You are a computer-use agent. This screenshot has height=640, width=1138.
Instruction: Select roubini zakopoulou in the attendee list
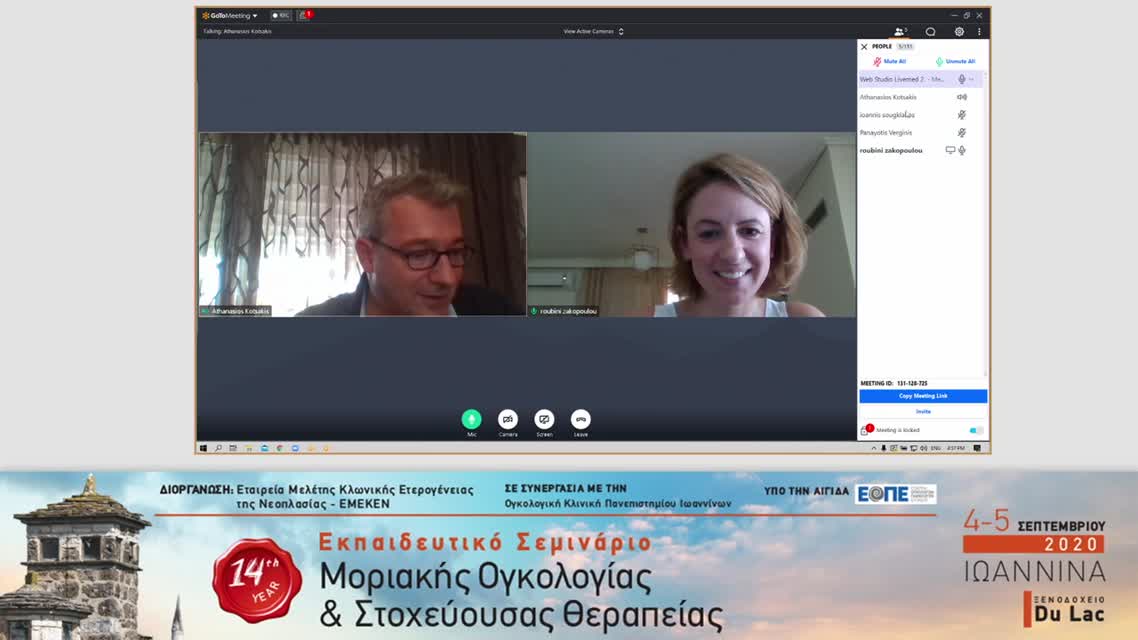(891, 150)
